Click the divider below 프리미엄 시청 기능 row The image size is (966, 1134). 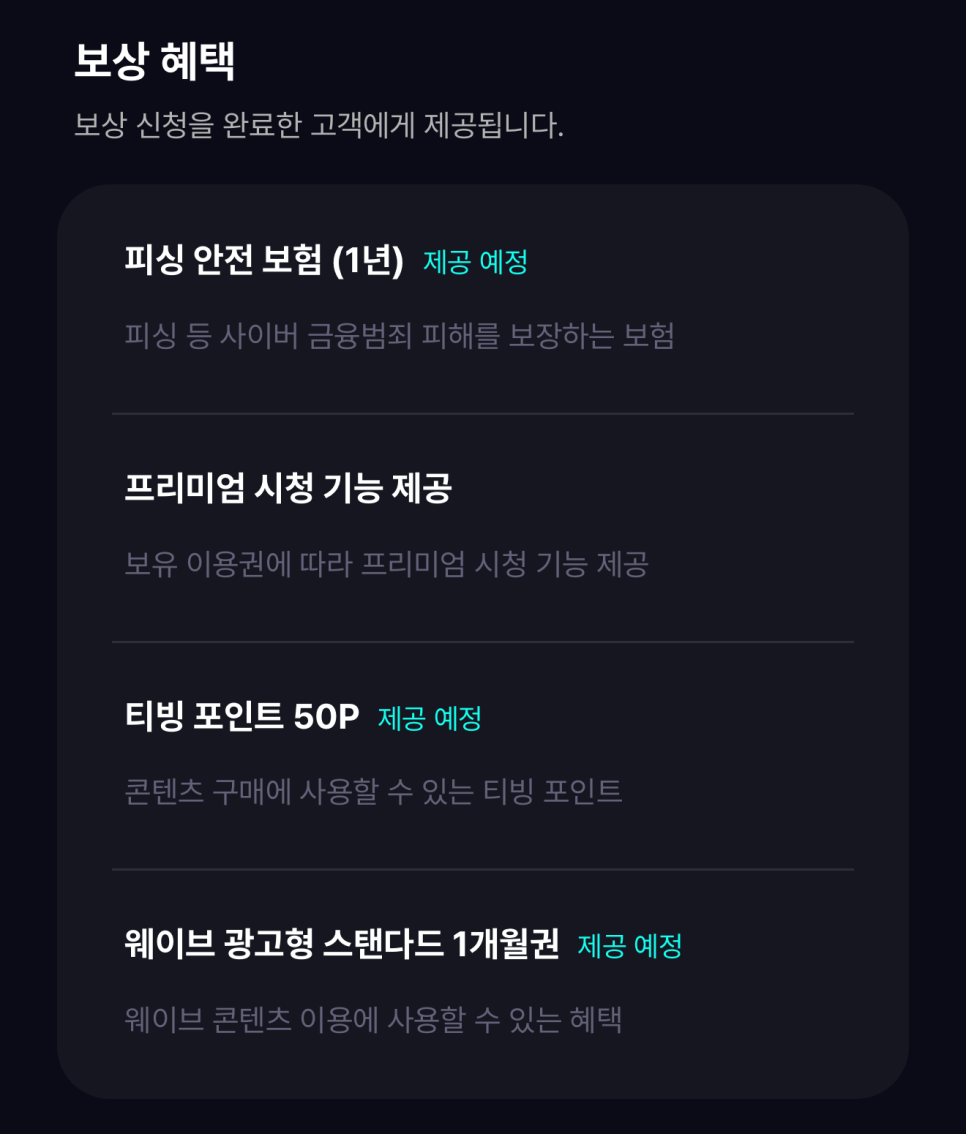tap(483, 641)
